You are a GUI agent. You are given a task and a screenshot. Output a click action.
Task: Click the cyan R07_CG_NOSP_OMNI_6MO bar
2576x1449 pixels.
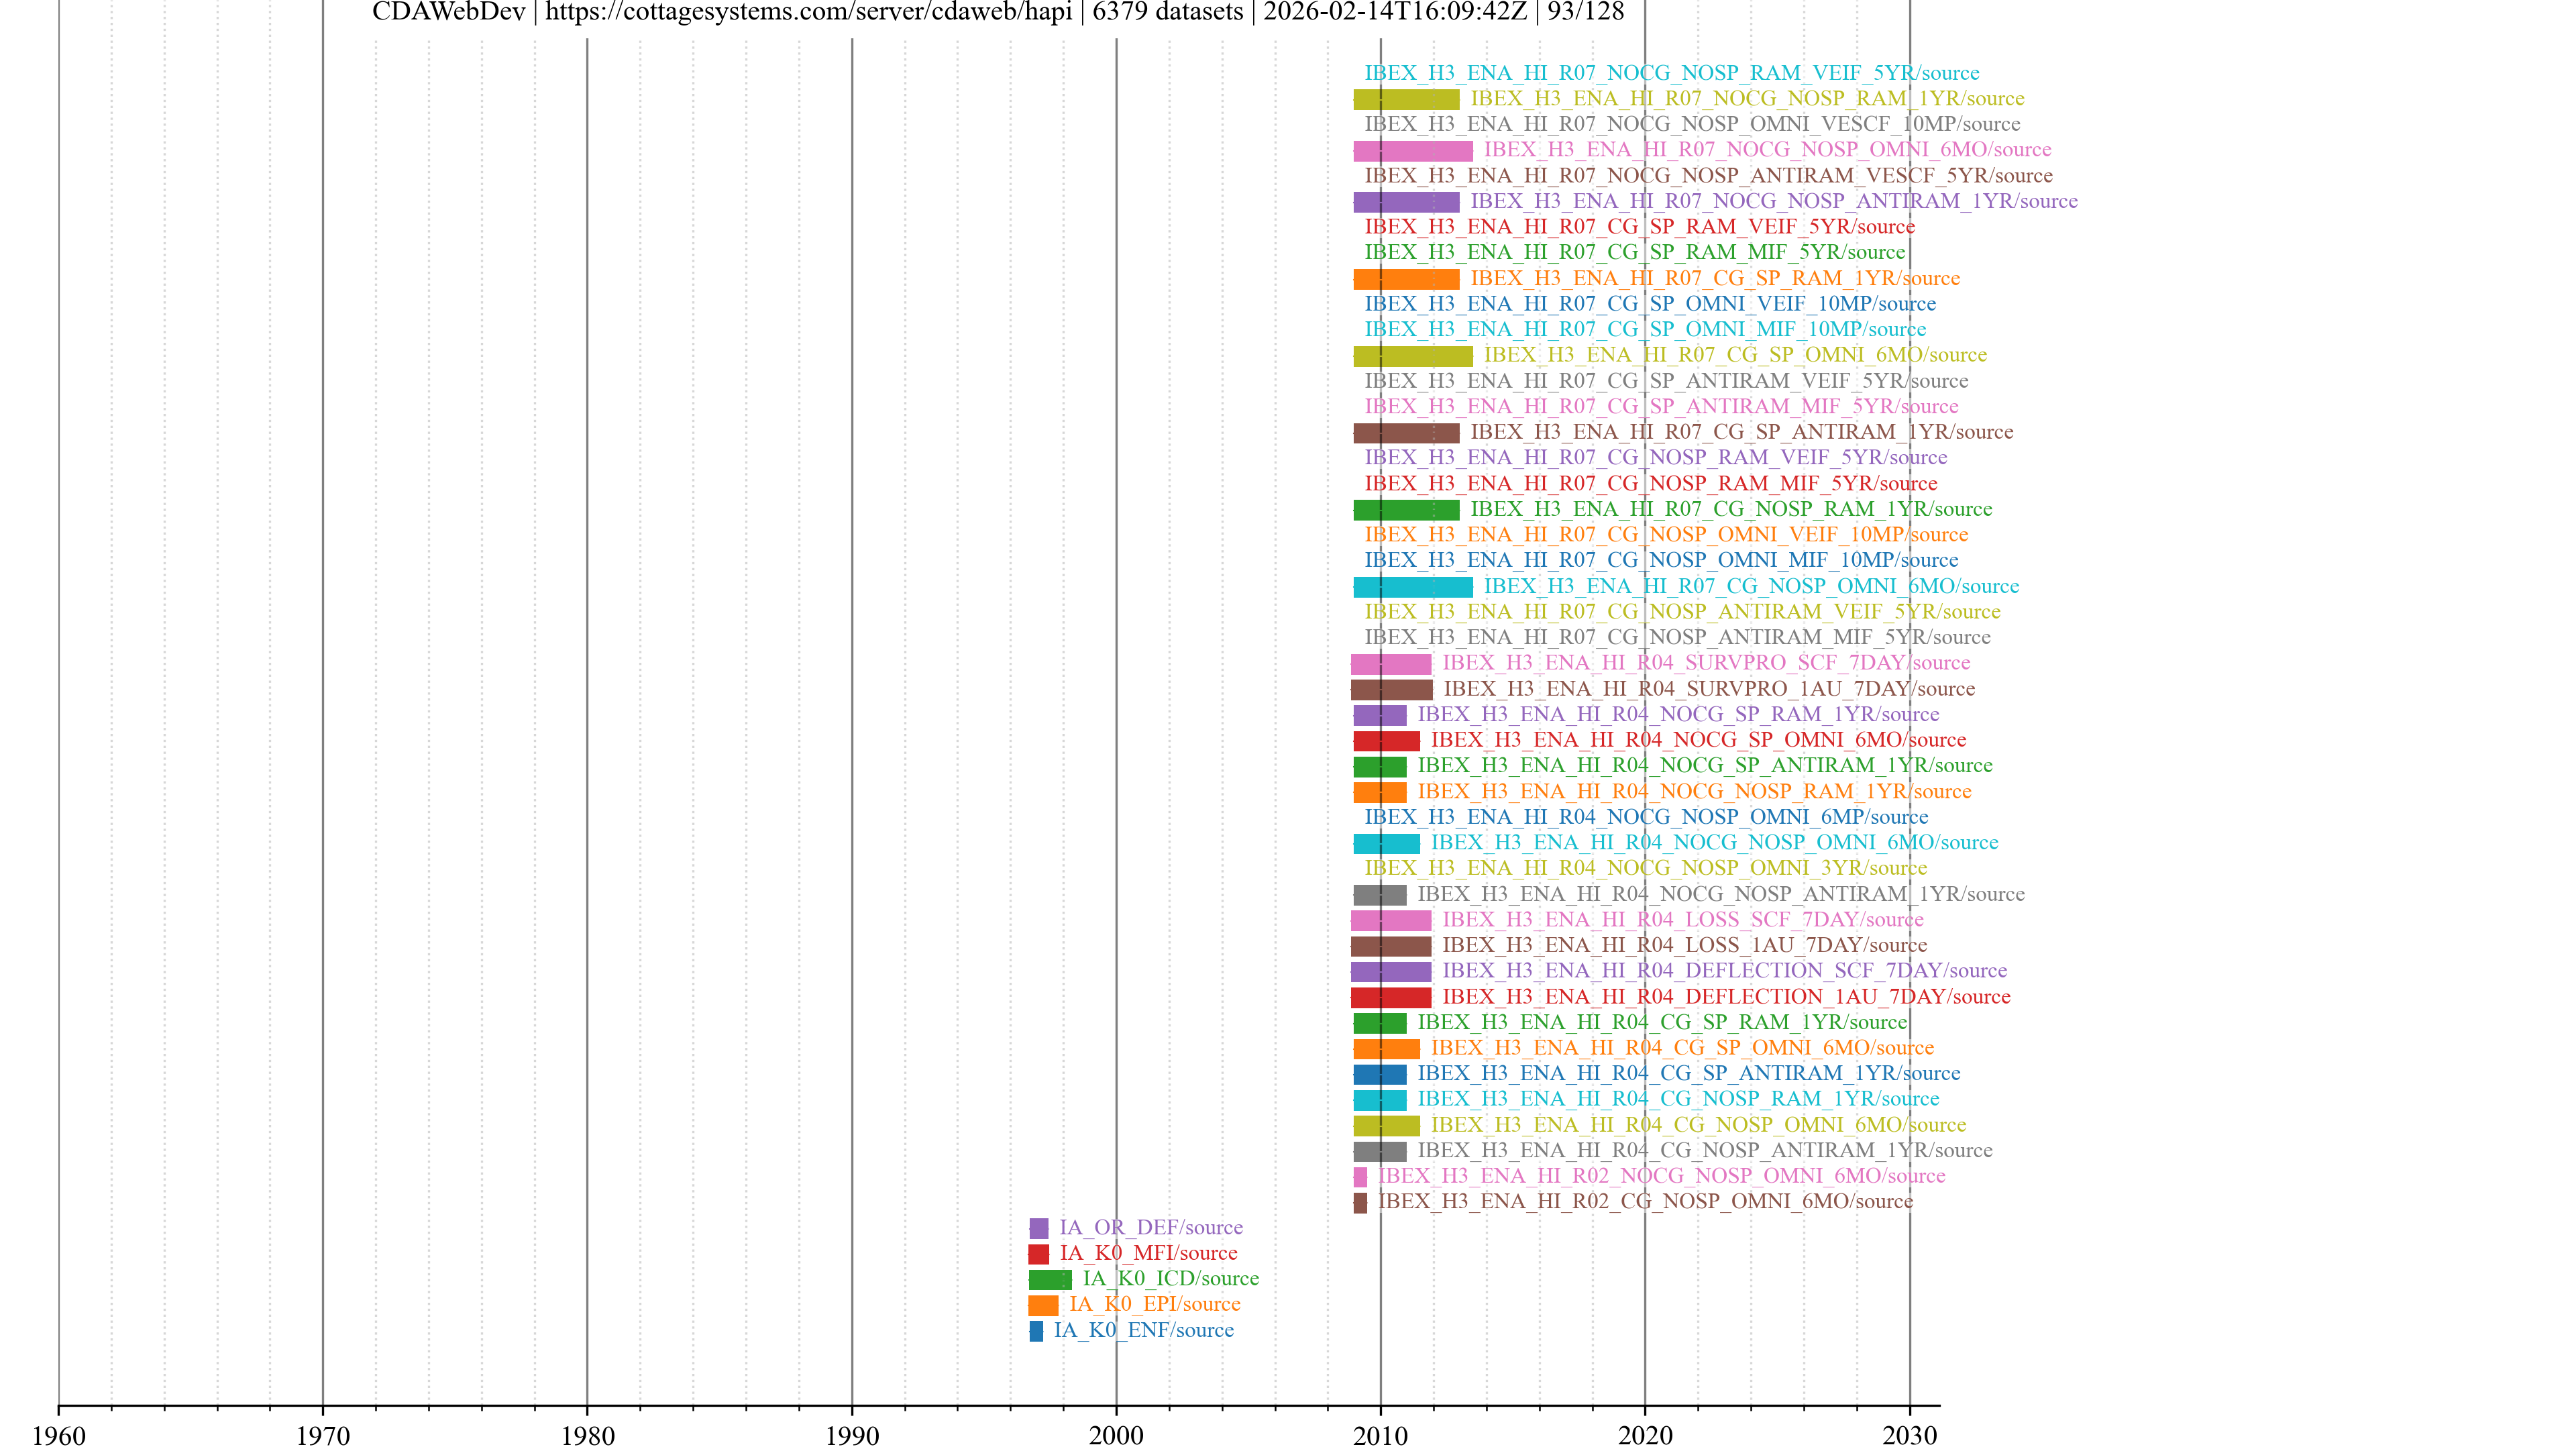click(x=1412, y=587)
